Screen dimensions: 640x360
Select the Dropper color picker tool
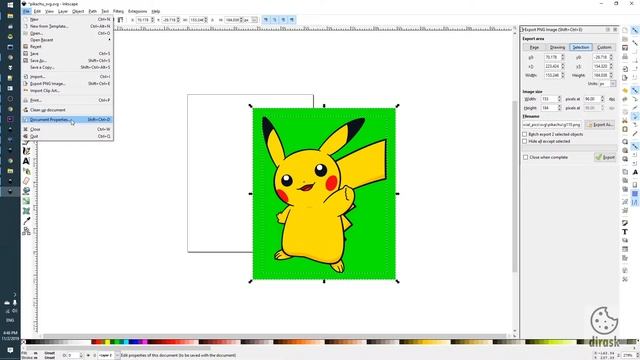26,221
